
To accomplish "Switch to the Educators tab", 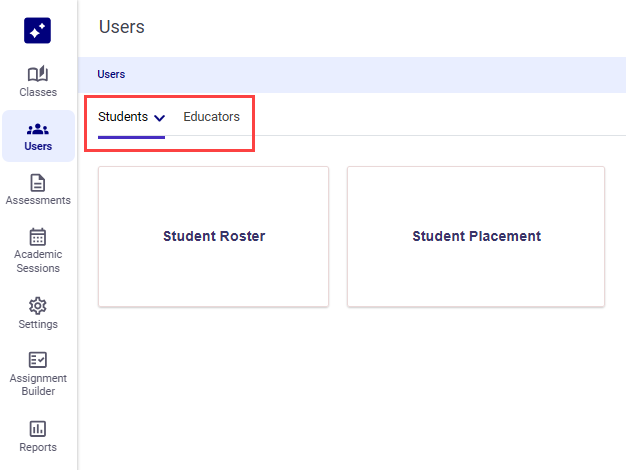I will tap(212, 117).
